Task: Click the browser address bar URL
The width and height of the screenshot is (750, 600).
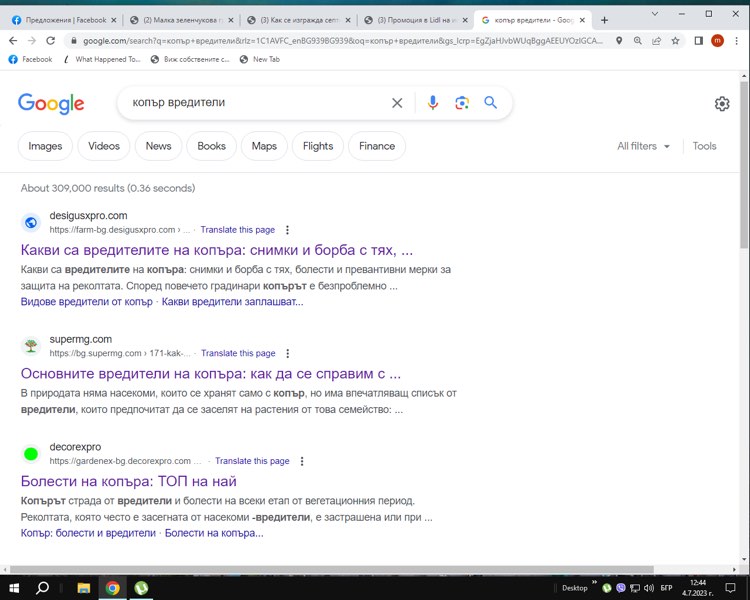Action: pyautogui.click(x=342, y=41)
